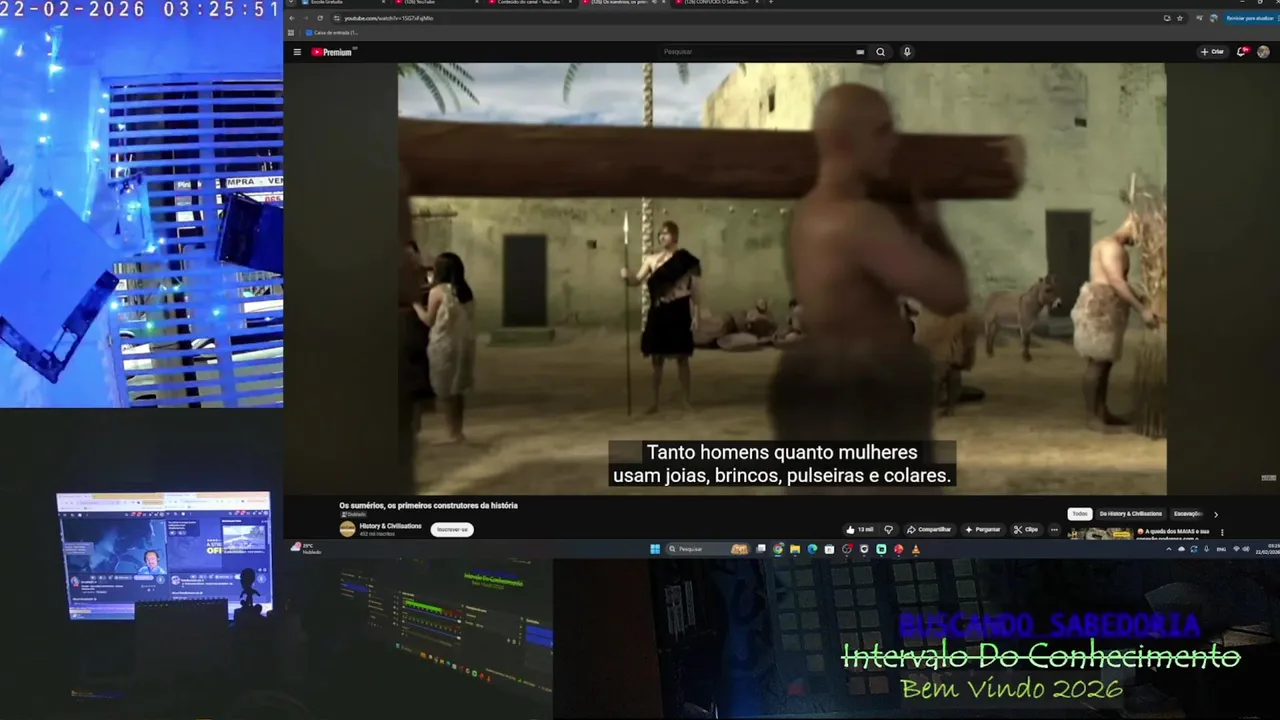Image resolution: width=1280 pixels, height=720 pixels.
Task: Dislike the video with thumbs-down
Action: 888,530
